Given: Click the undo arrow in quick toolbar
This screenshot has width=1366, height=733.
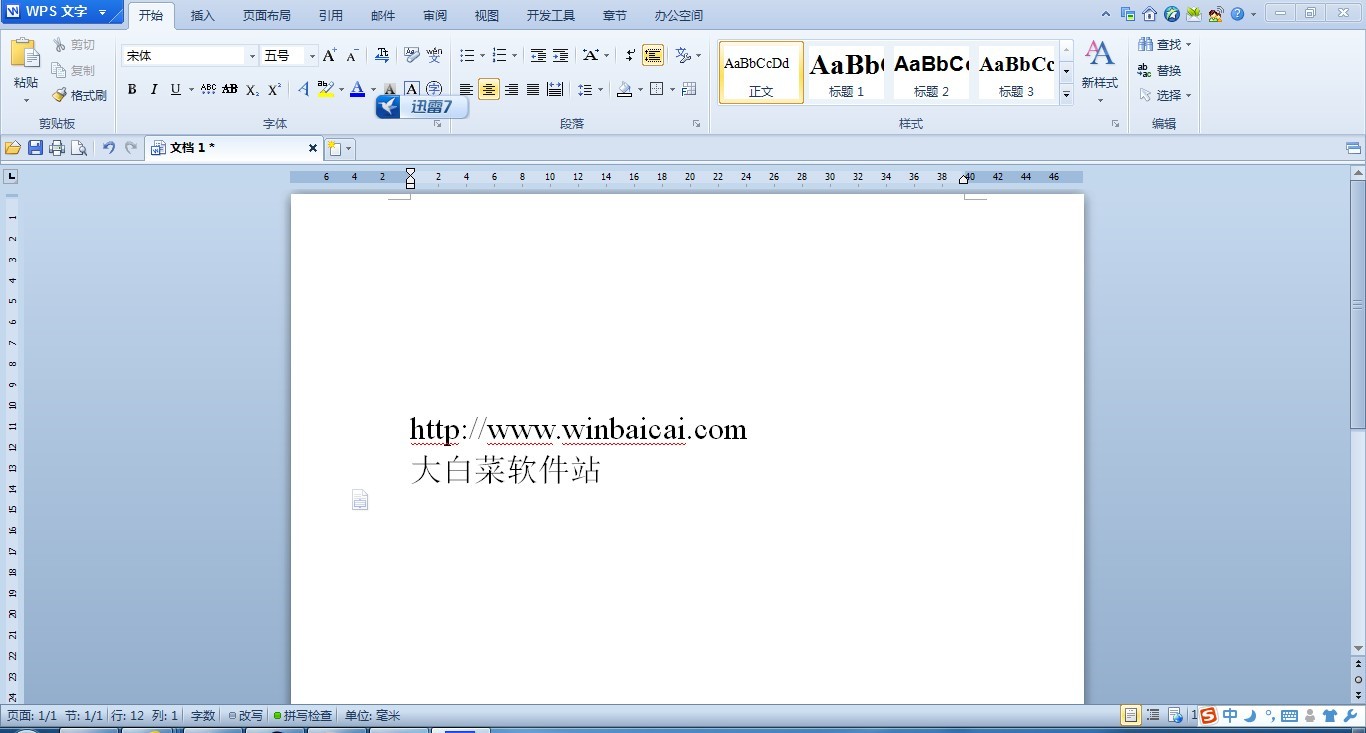Looking at the screenshot, I should (109, 148).
